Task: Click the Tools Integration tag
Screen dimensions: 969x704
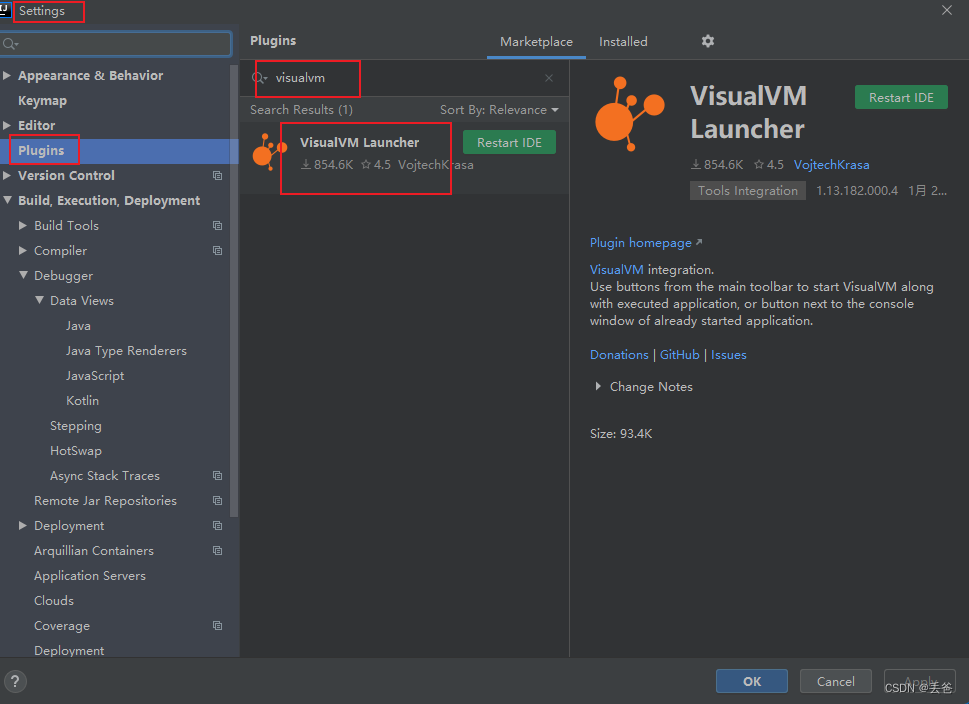Action: coord(748,190)
